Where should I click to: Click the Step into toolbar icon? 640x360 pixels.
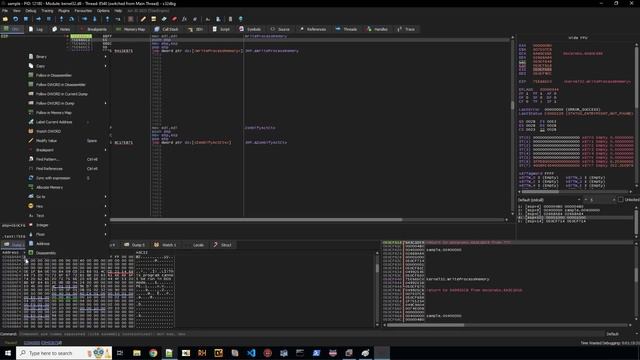click(61, 19)
